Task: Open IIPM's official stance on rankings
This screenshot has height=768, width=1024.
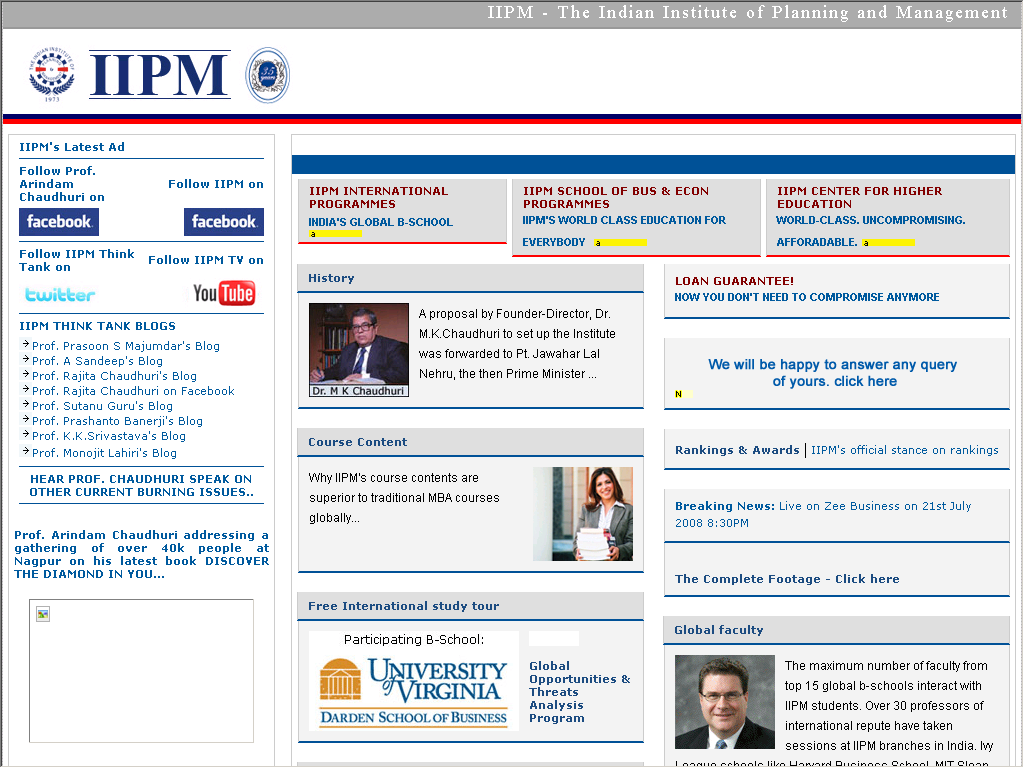Action: pos(904,450)
